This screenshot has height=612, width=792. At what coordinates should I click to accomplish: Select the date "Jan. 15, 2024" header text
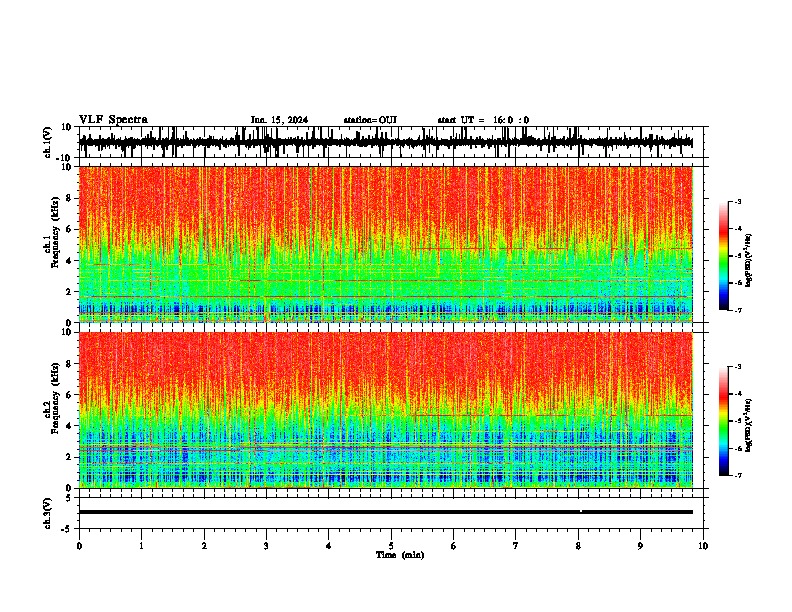point(279,120)
